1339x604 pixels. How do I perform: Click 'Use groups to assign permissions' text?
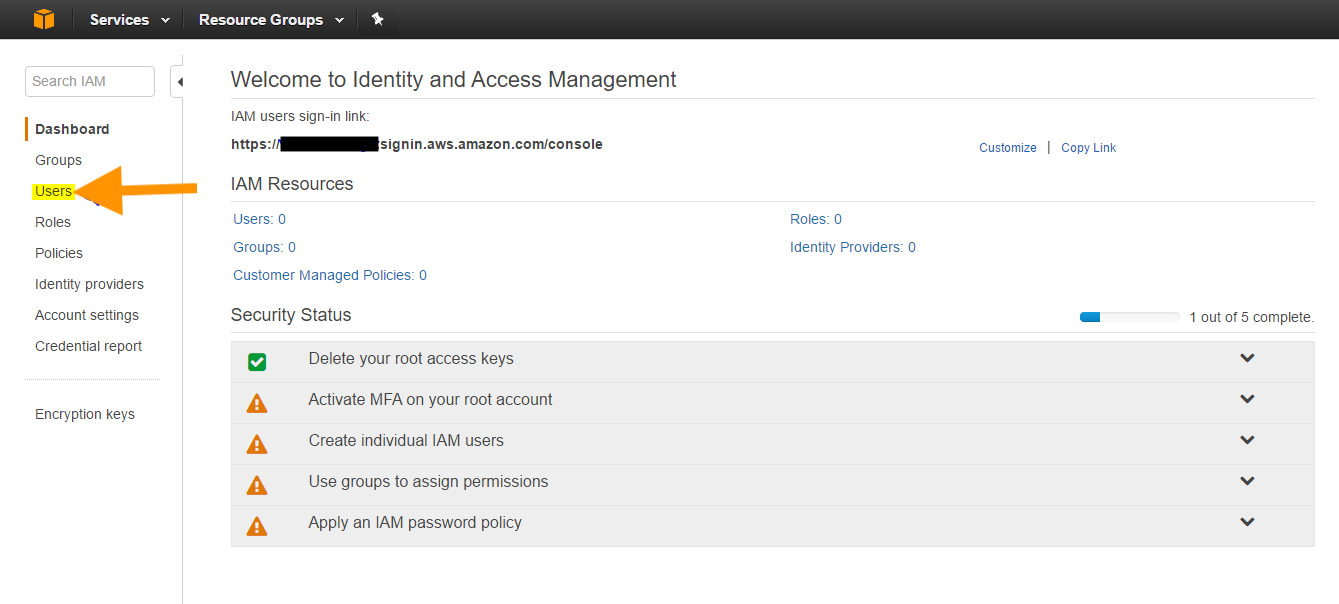click(428, 481)
